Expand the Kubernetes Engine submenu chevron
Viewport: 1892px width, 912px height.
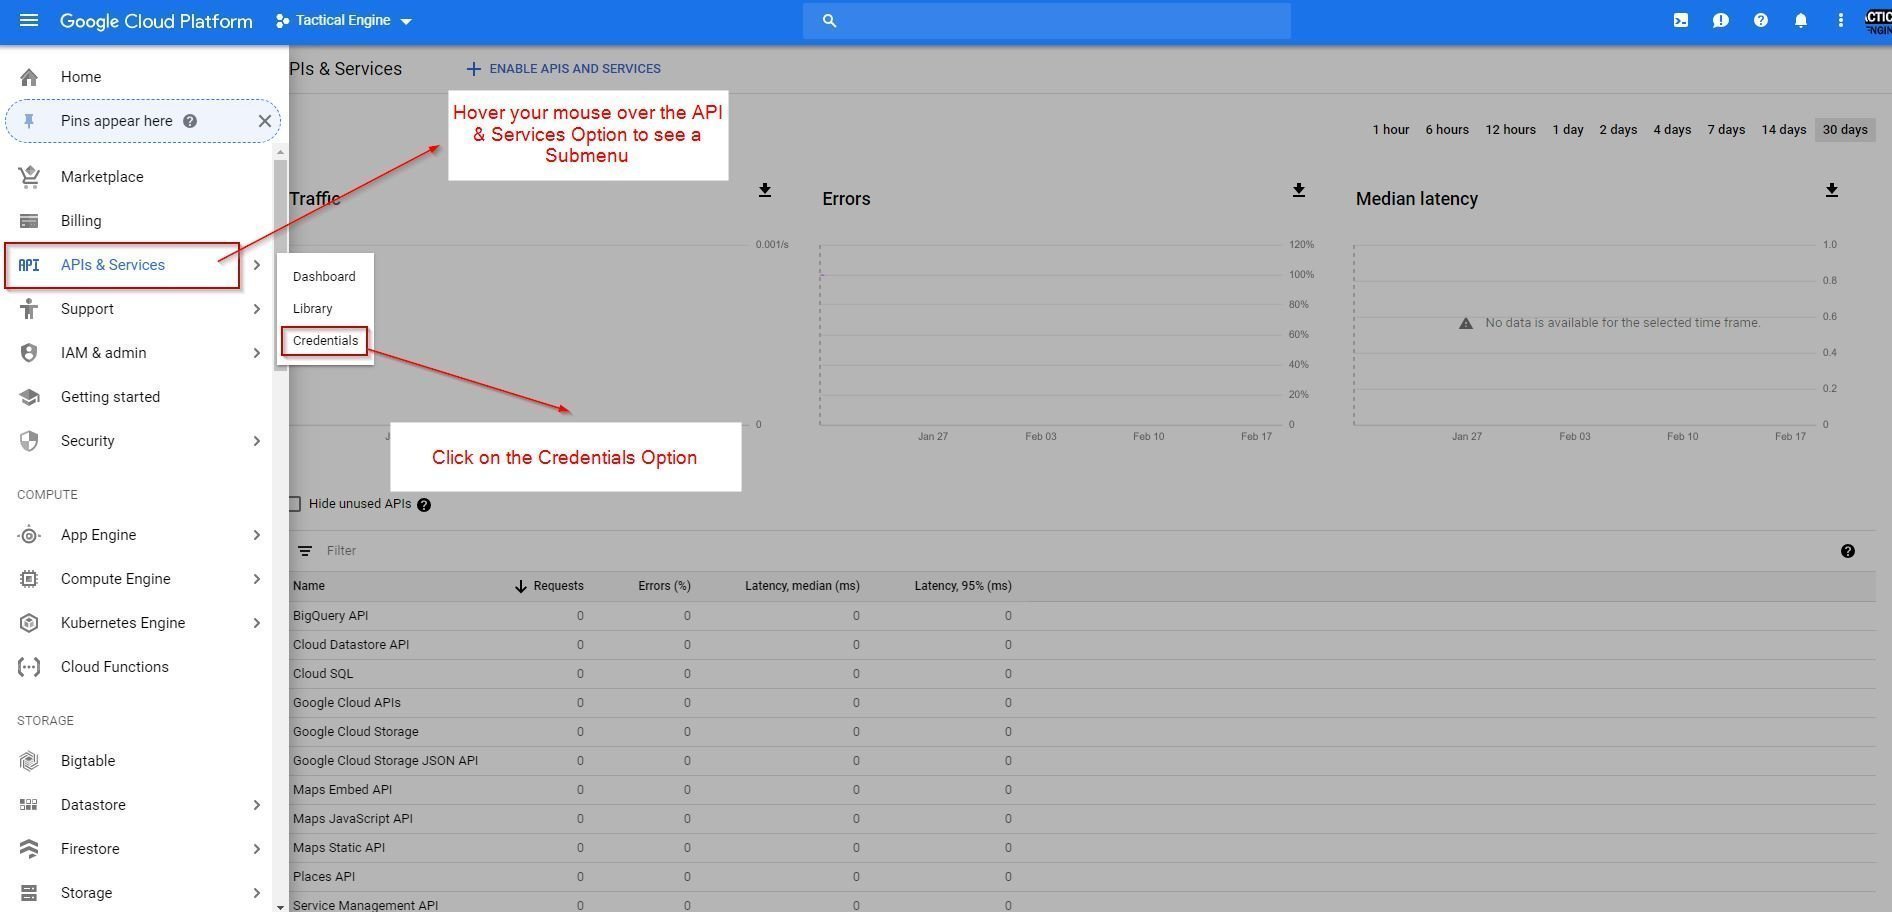click(257, 623)
